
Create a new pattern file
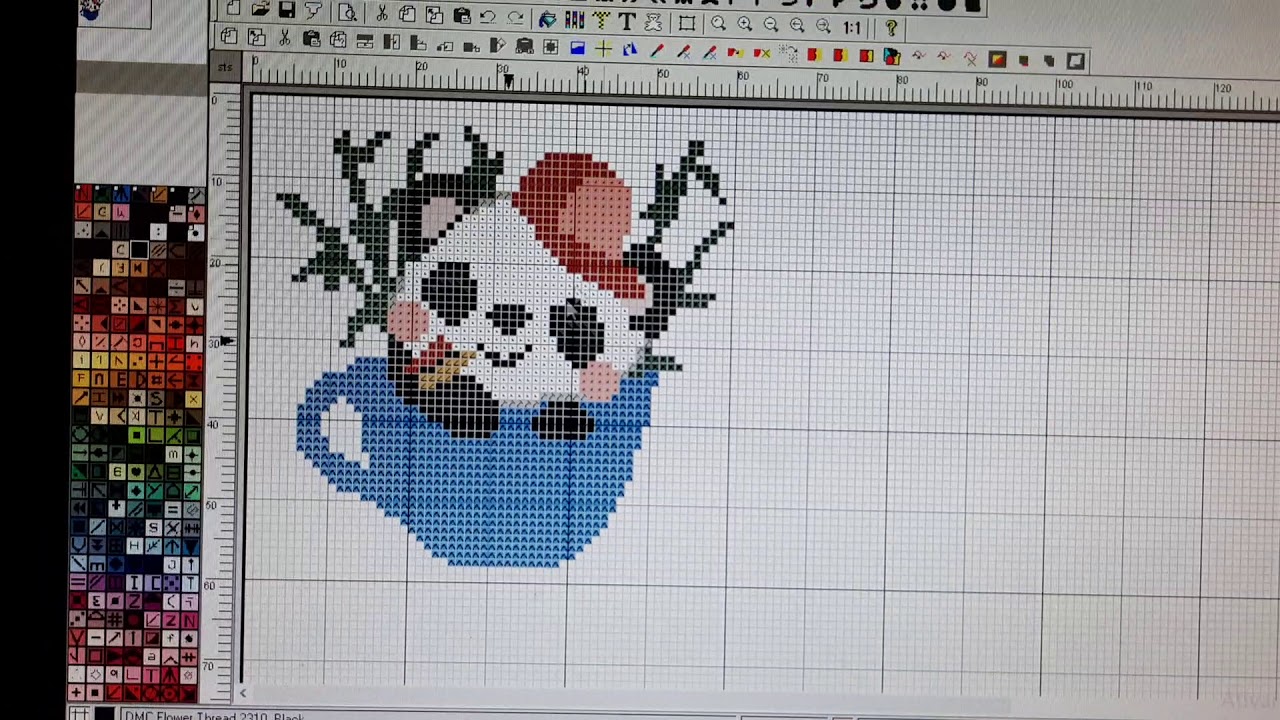click(233, 8)
